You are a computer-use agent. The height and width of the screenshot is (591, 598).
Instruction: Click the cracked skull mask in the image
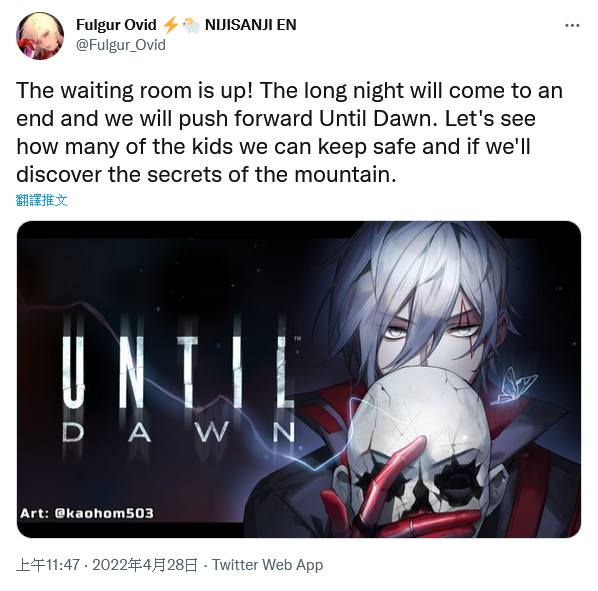416,448
